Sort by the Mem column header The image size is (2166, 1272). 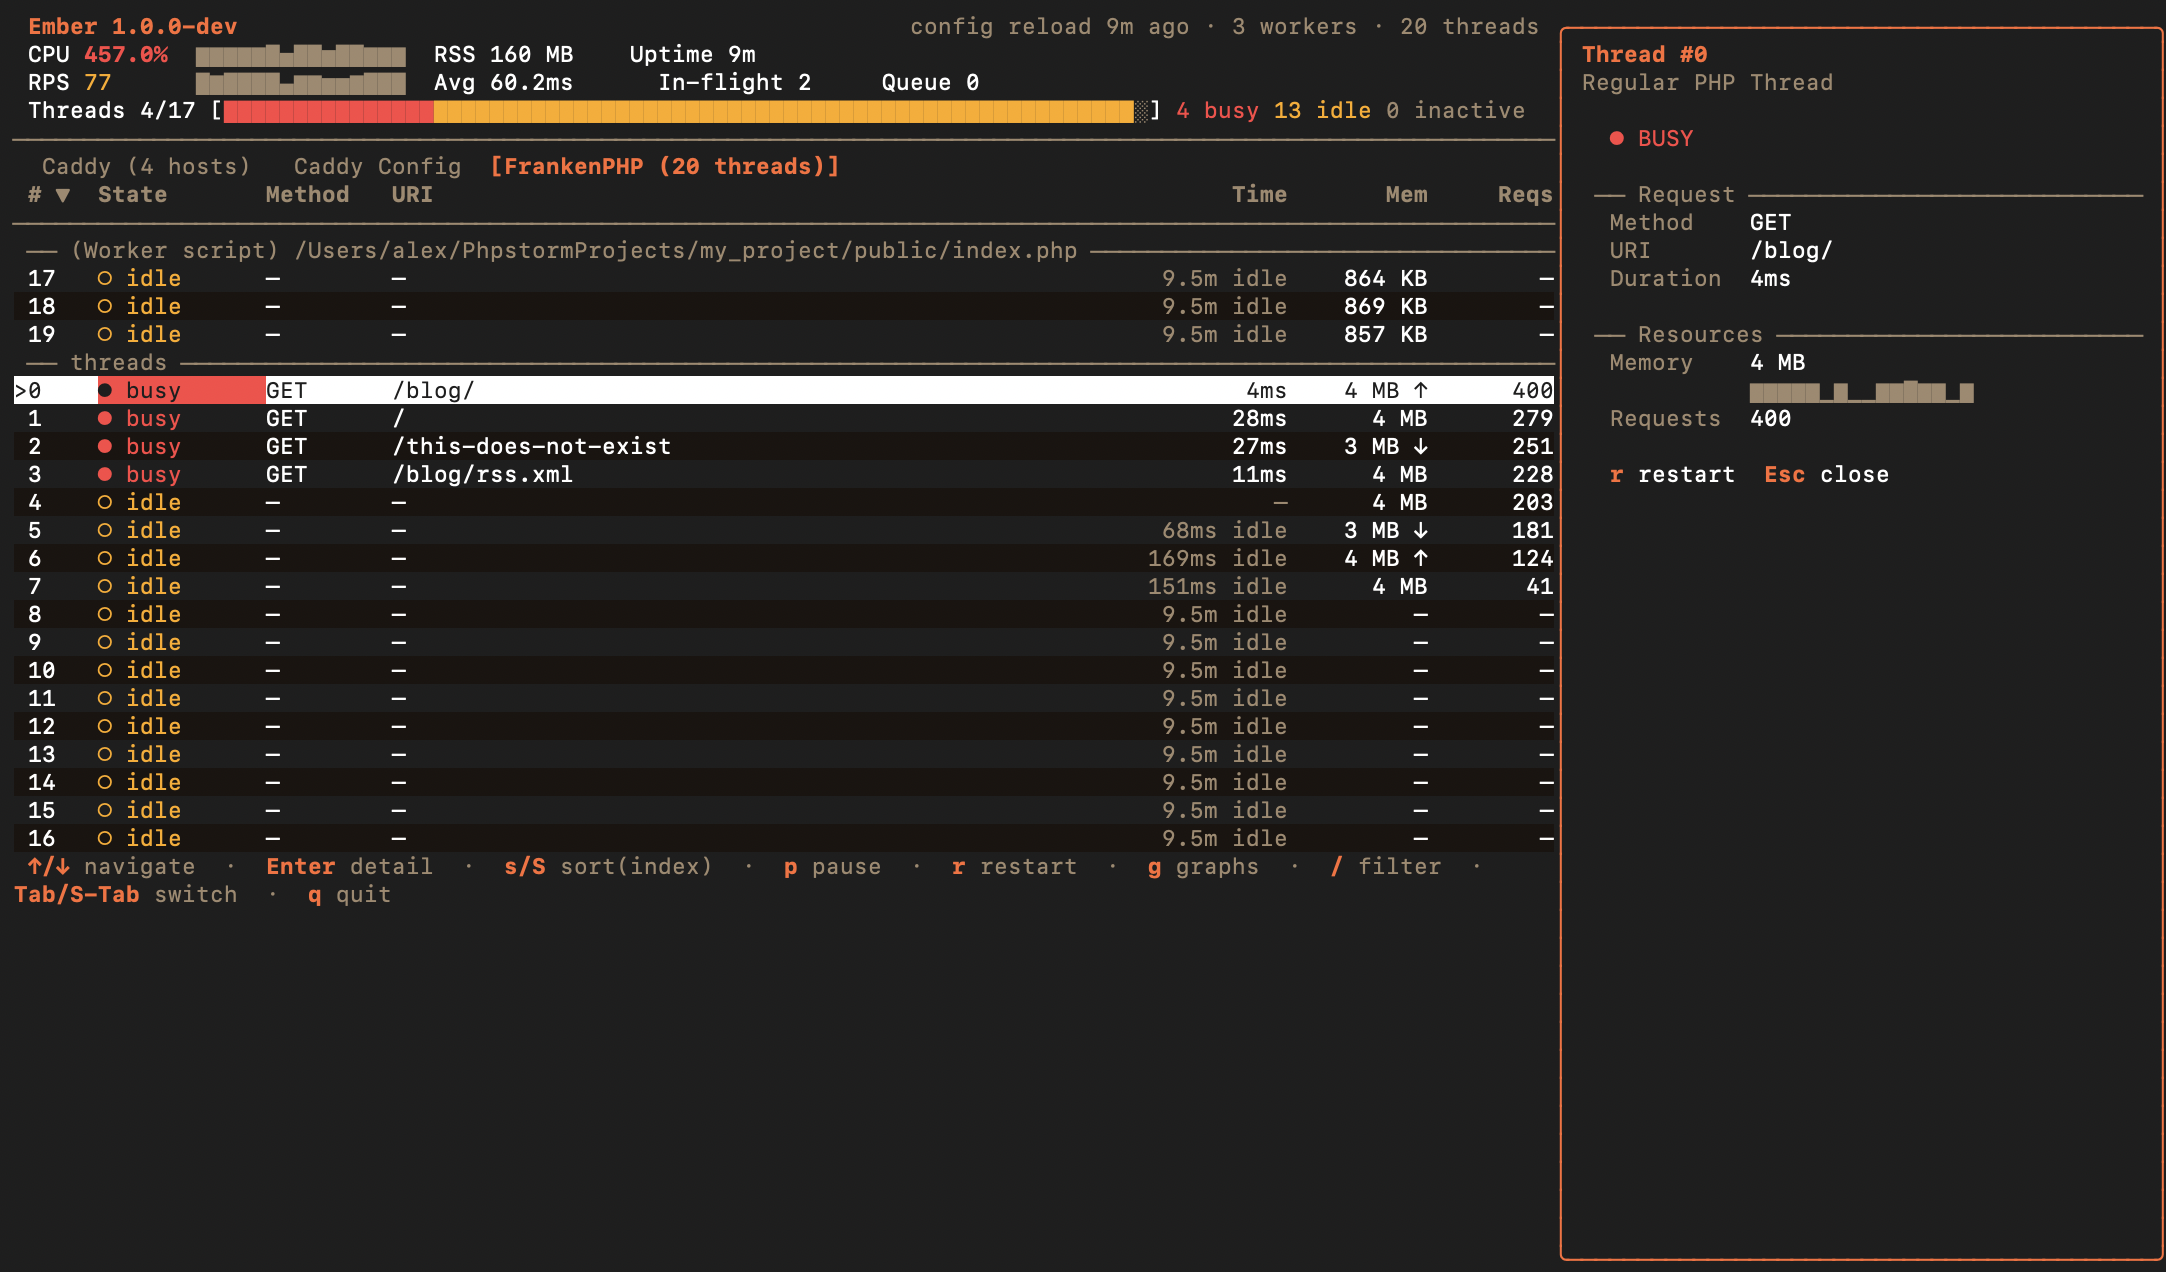click(x=1405, y=195)
